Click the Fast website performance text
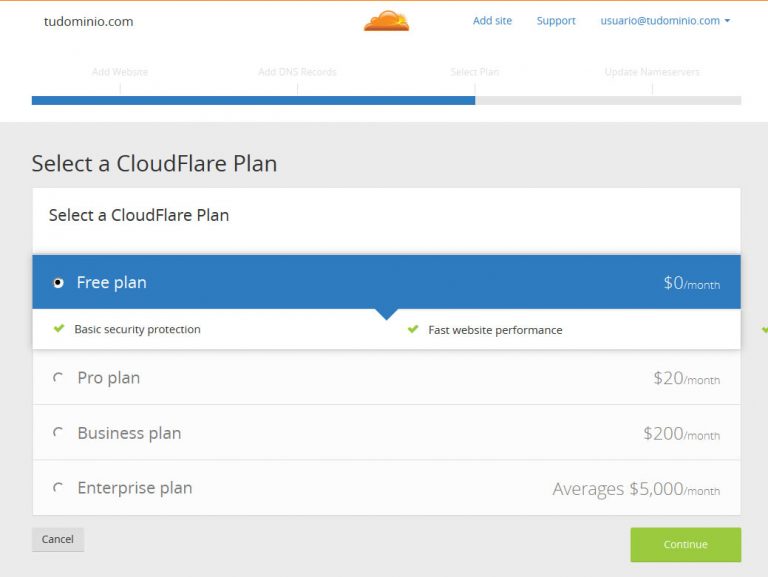Image resolution: width=768 pixels, height=577 pixels. [495, 330]
